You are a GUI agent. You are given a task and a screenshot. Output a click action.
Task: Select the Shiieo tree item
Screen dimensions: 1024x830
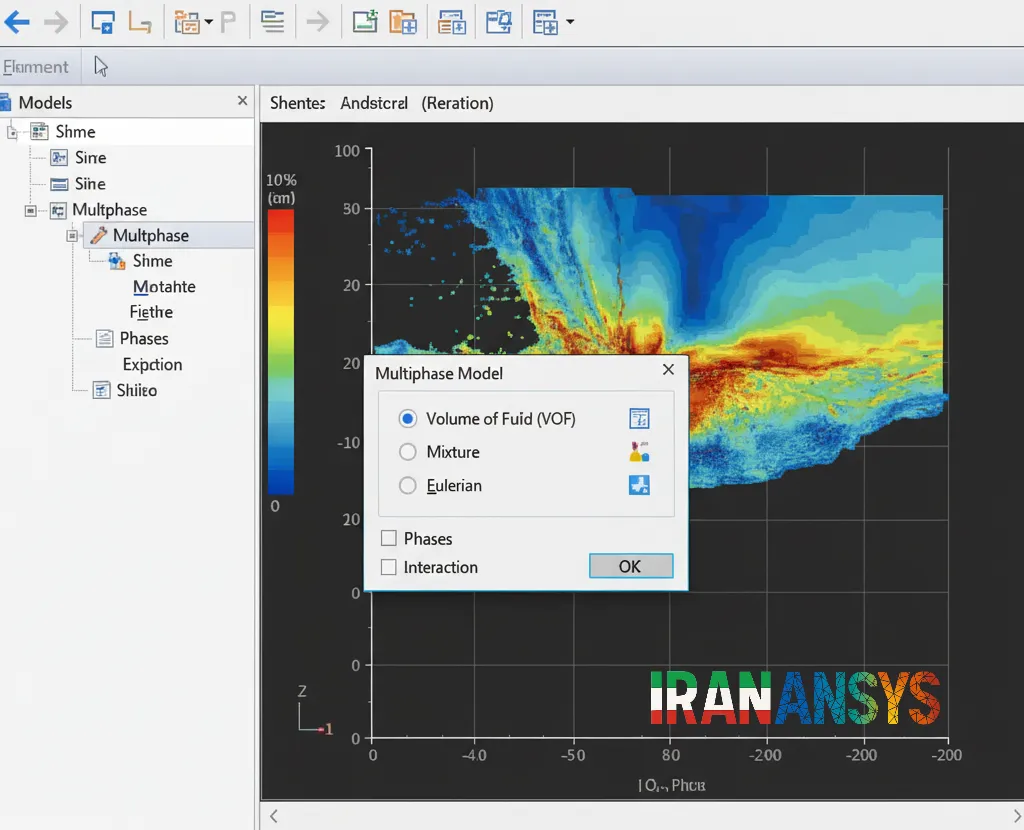tap(136, 391)
